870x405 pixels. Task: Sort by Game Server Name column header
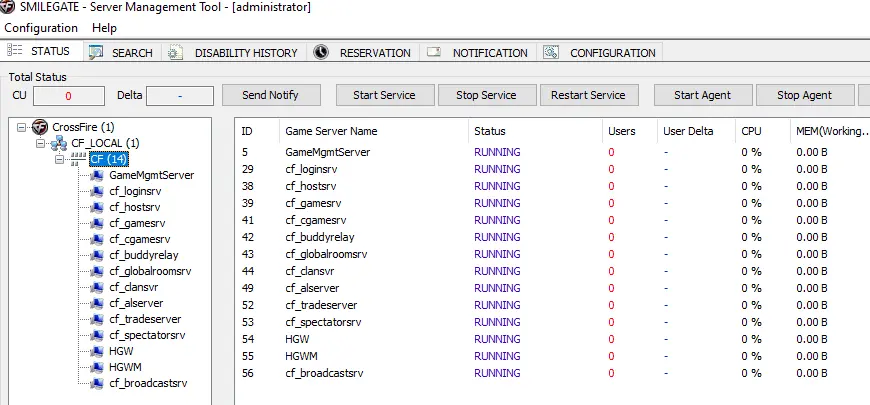click(x=373, y=131)
